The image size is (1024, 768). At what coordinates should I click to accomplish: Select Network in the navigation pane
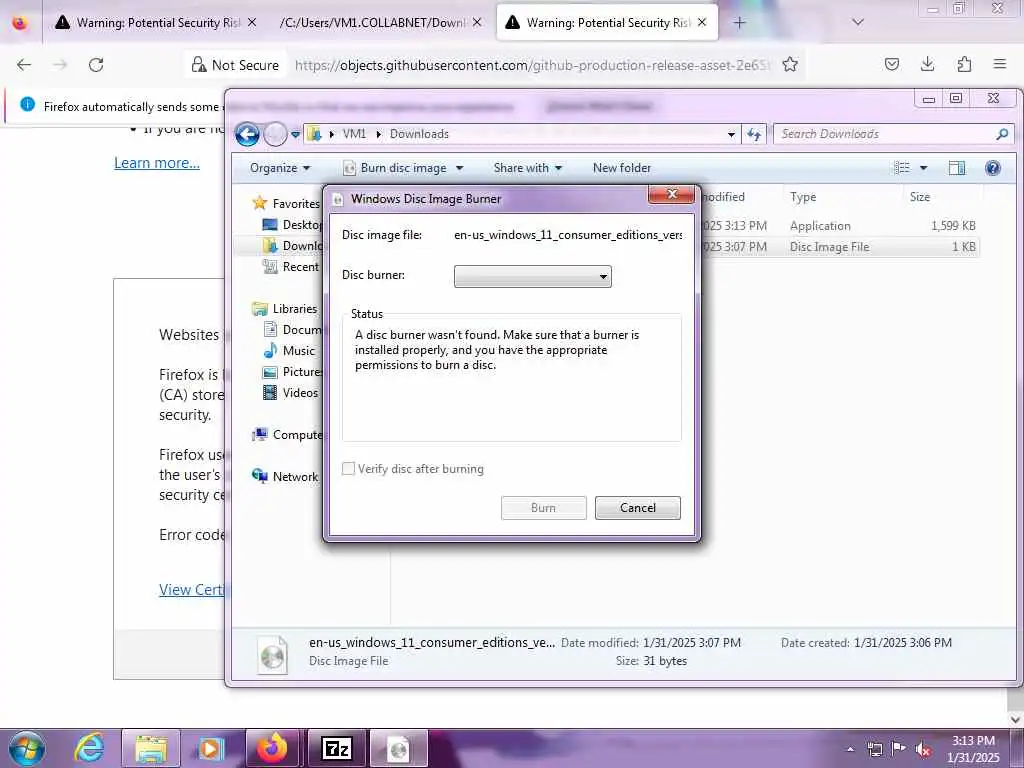285,477
